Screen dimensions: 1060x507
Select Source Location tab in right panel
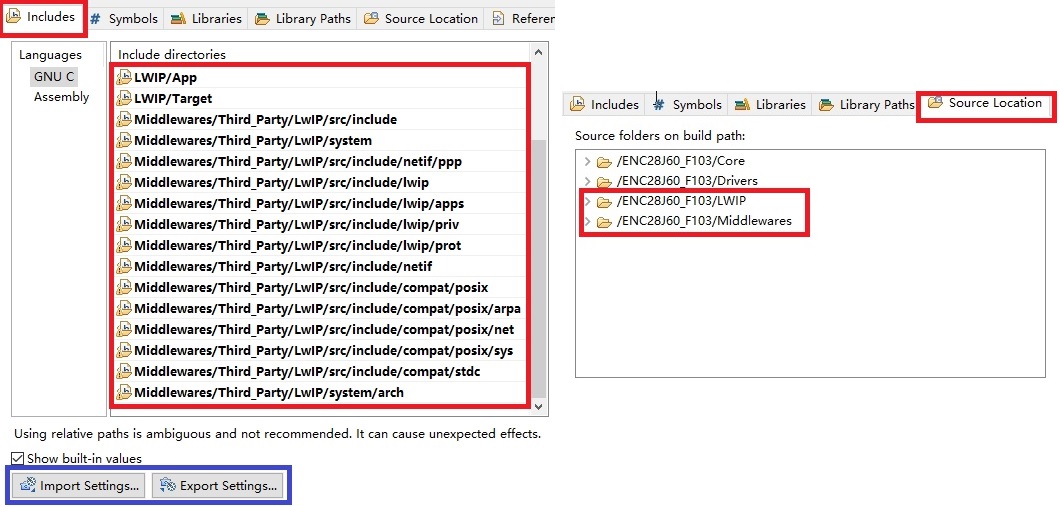pos(986,103)
